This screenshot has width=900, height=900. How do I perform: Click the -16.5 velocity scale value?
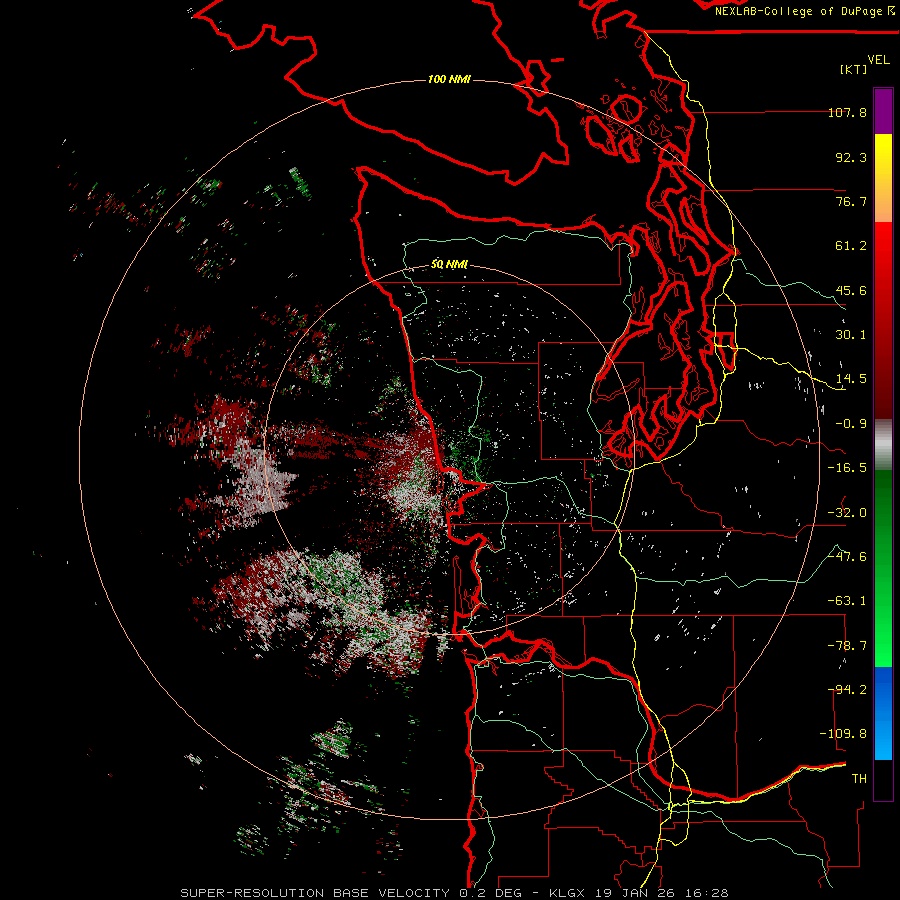tap(847, 468)
